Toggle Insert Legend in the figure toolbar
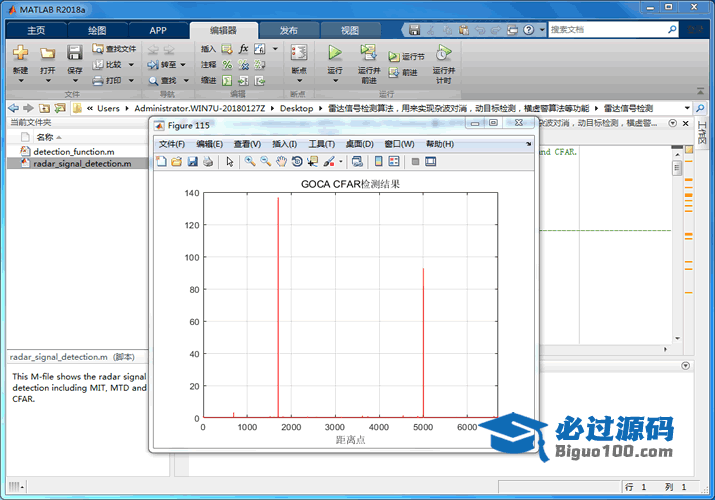Screen dimensions: 715x500 (x=394, y=161)
